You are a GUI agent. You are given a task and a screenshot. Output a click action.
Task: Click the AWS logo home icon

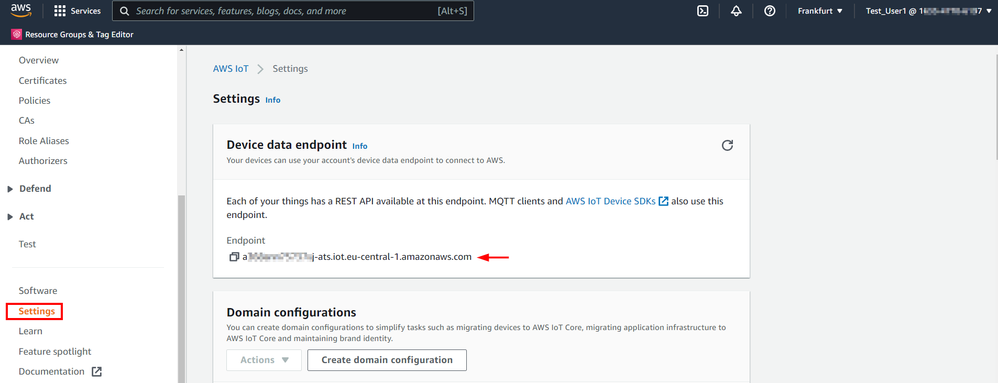[x=22, y=11]
